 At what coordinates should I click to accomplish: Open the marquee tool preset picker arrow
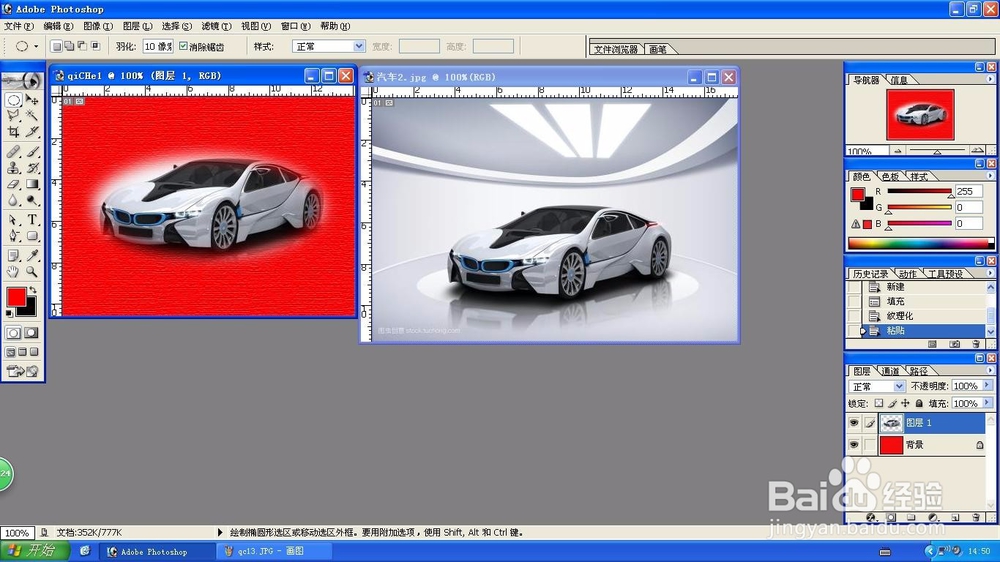point(36,47)
